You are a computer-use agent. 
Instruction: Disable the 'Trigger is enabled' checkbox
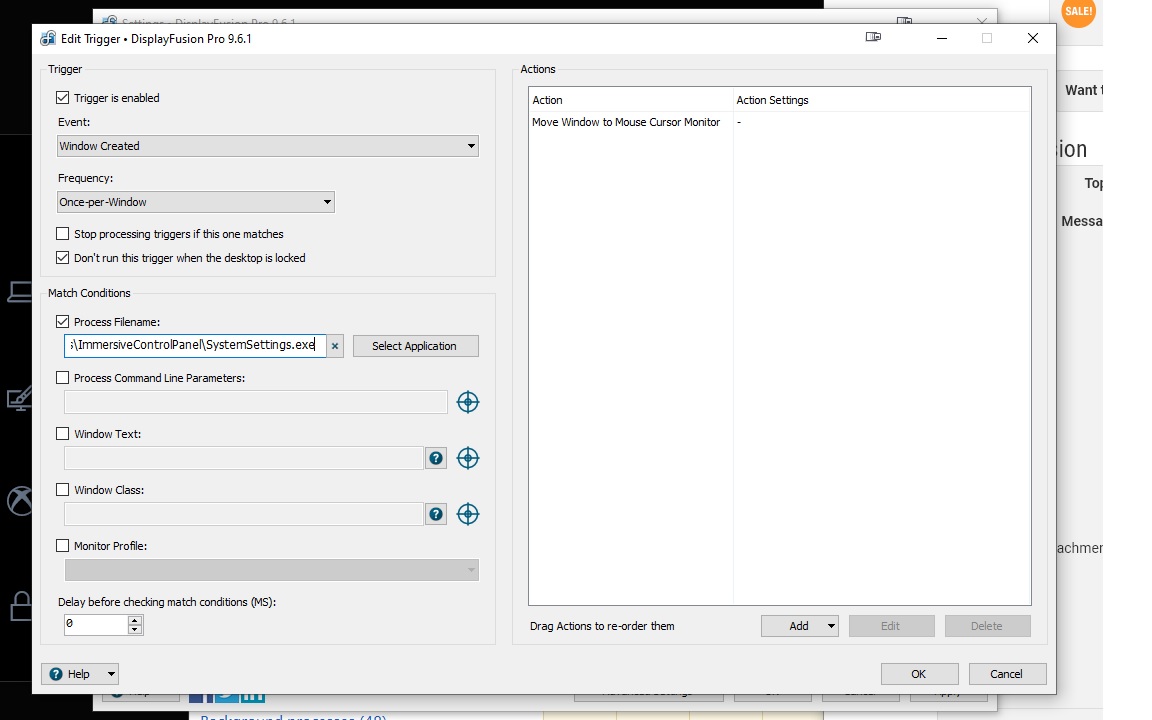(x=63, y=98)
